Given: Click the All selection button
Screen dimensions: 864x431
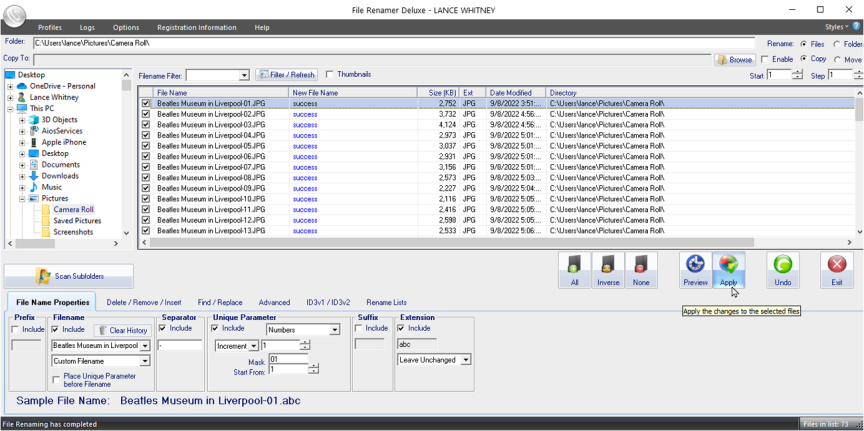Looking at the screenshot, I should coord(574,270).
